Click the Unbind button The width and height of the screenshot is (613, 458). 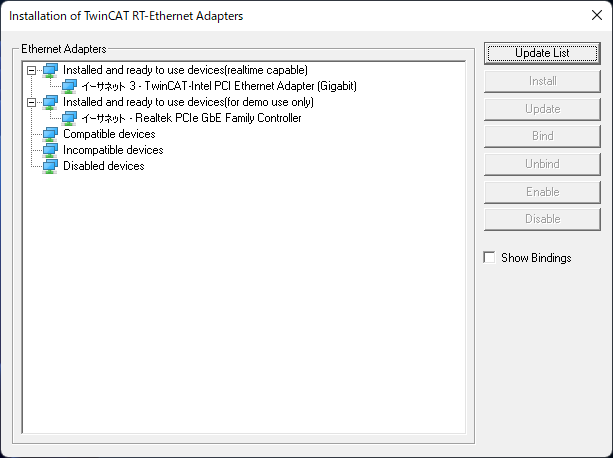tap(541, 164)
